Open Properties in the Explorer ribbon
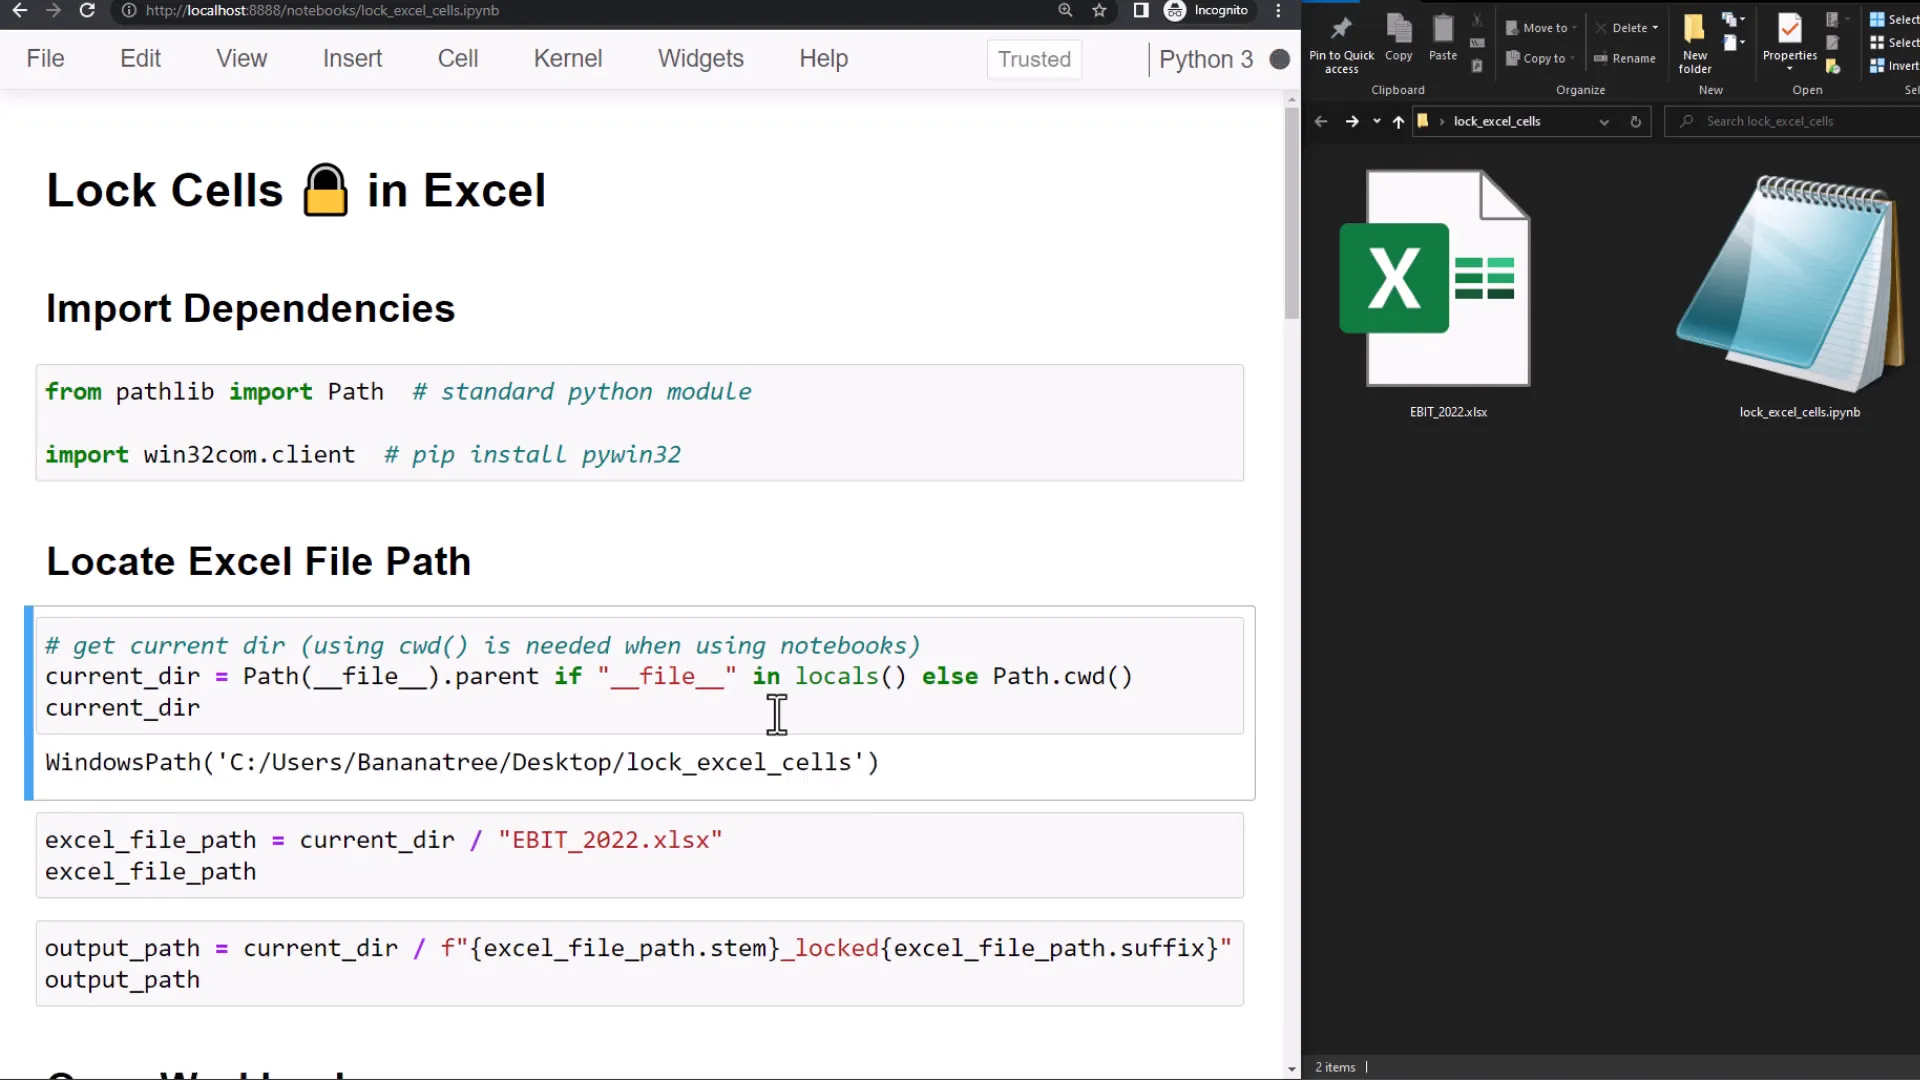 1789,42
